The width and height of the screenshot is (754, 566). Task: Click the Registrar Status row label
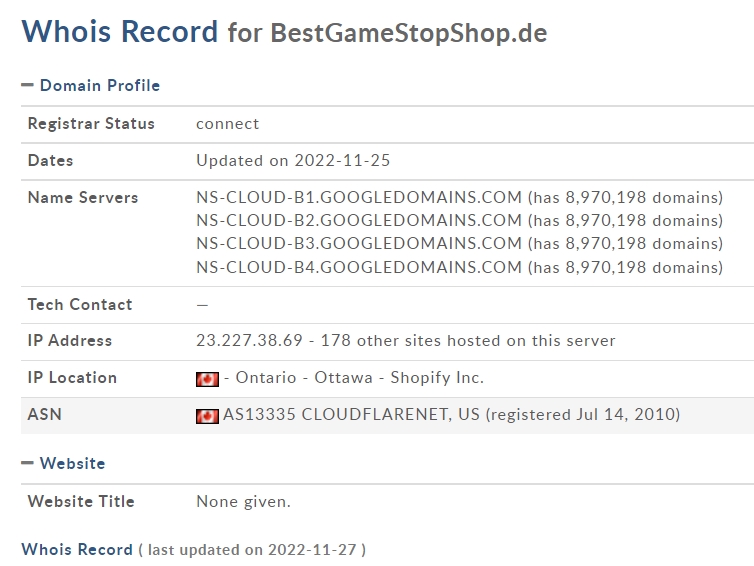tap(91, 124)
